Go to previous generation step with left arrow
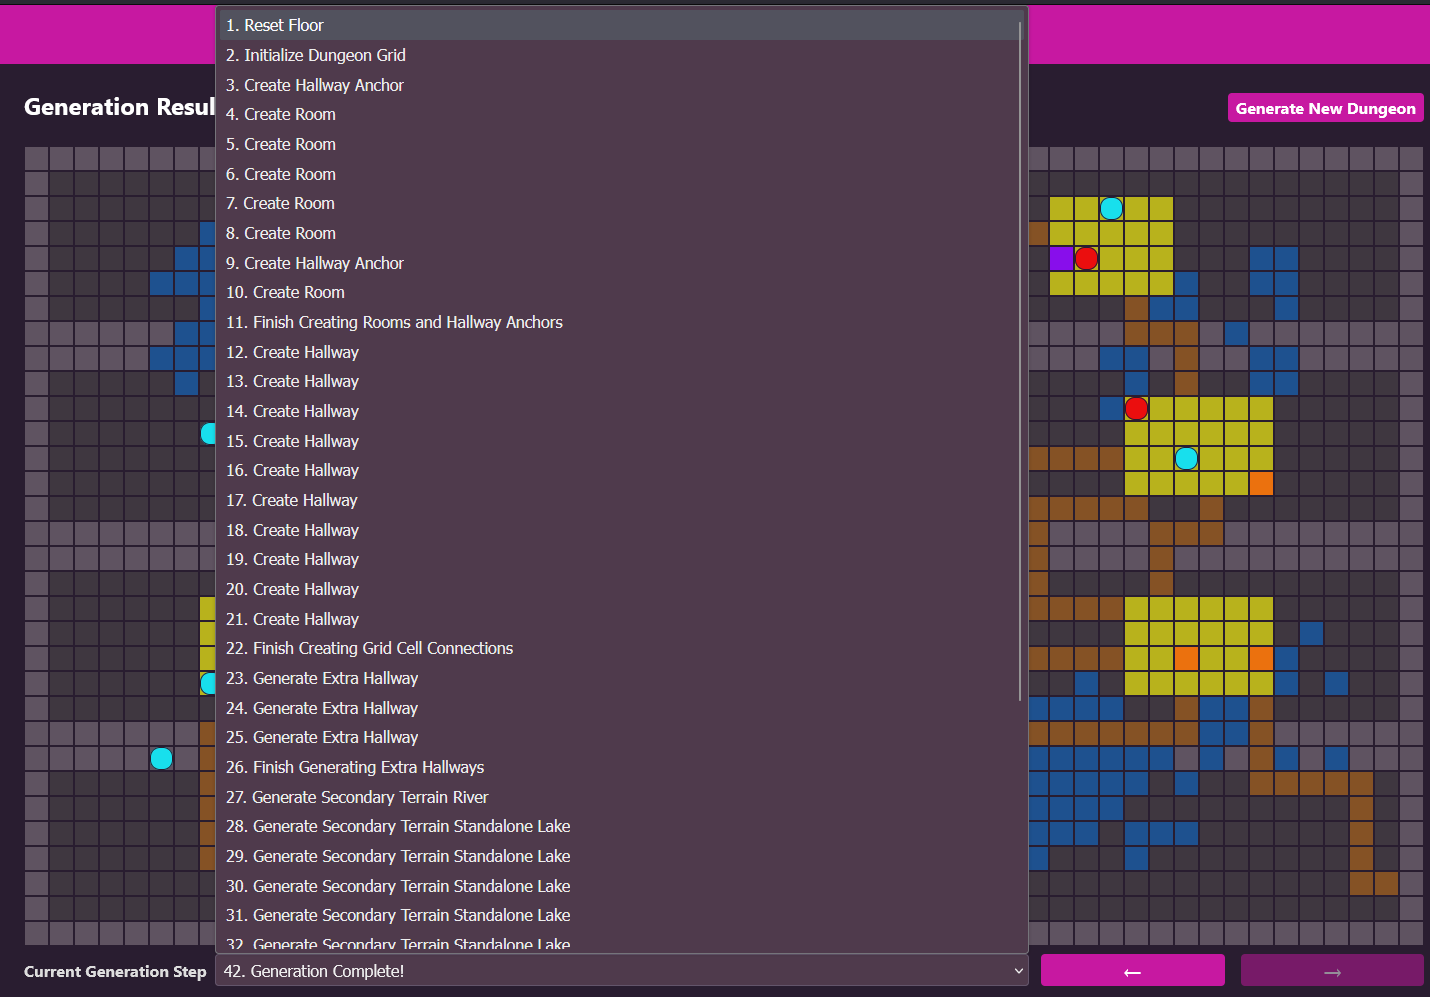 (1132, 971)
